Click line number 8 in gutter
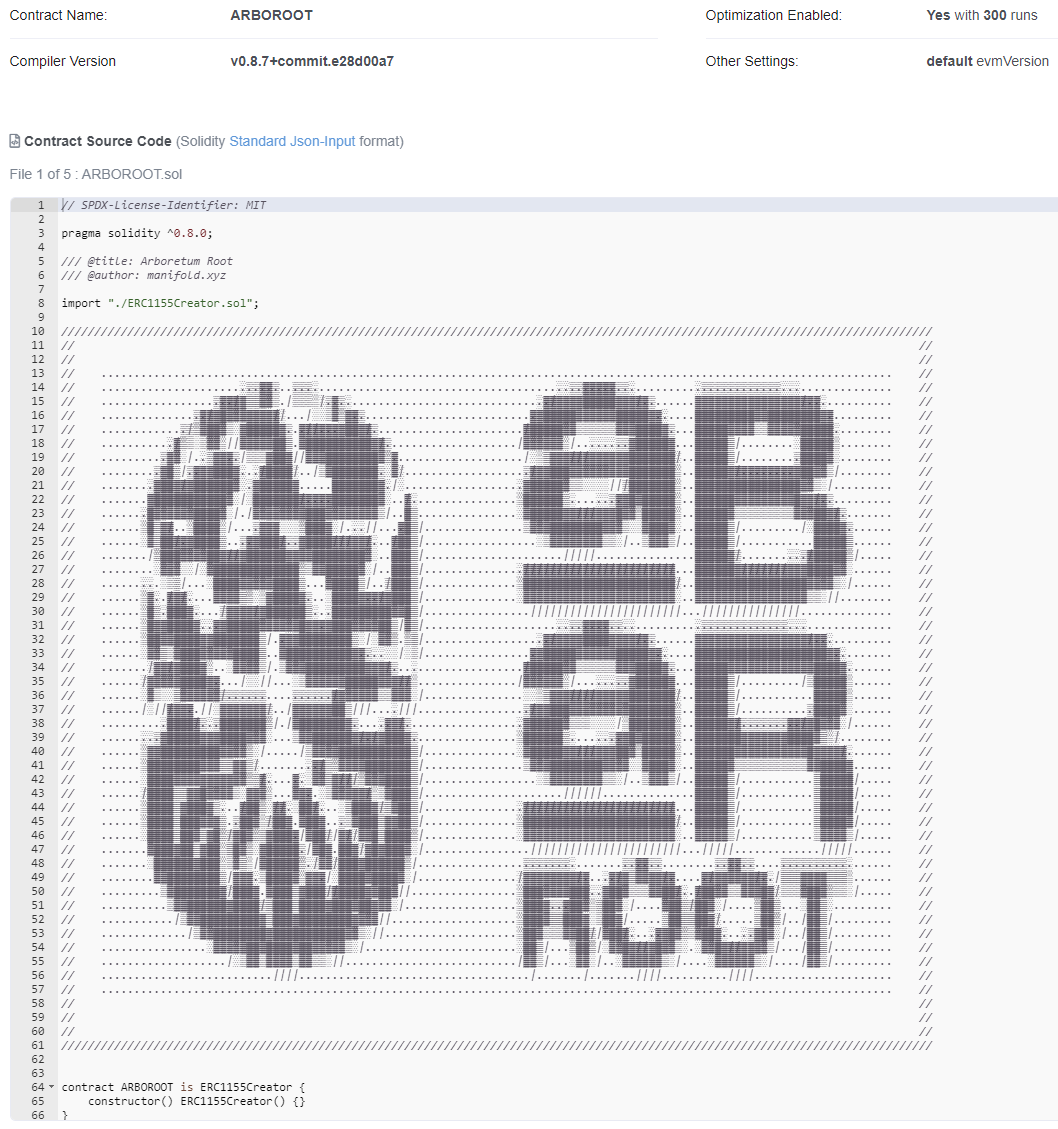Viewport: 1058px width, 1129px height. click(41, 303)
